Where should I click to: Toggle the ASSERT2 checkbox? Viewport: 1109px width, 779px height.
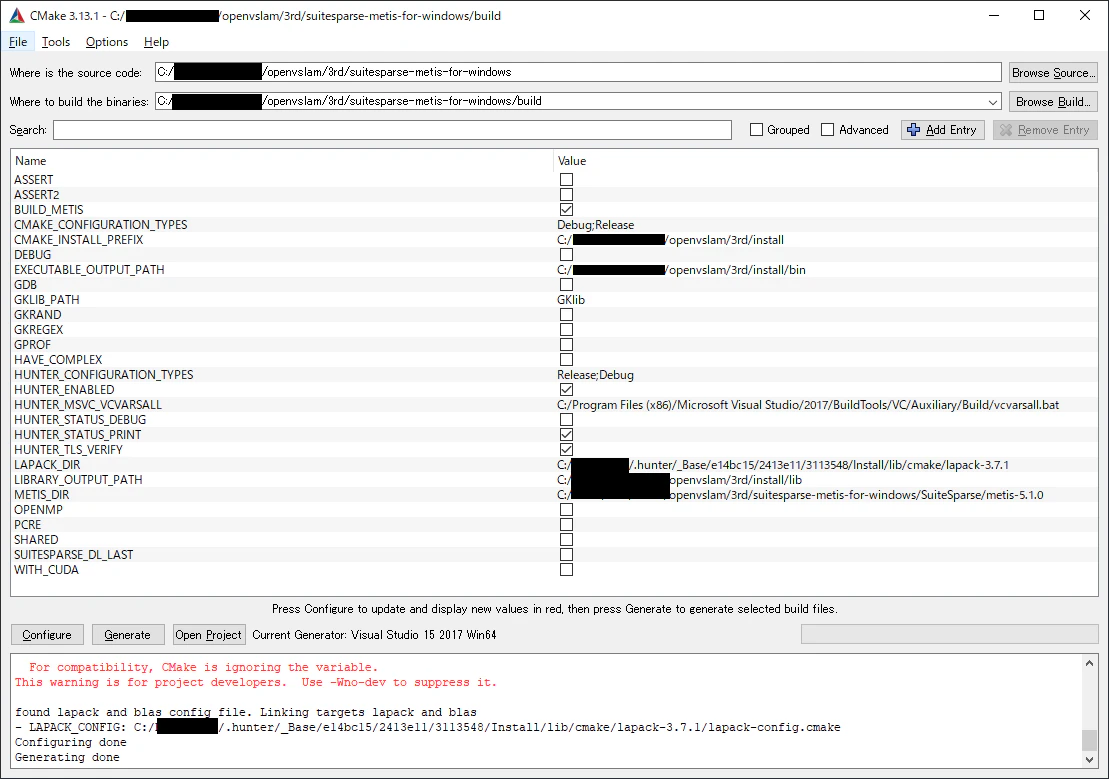pyautogui.click(x=566, y=195)
